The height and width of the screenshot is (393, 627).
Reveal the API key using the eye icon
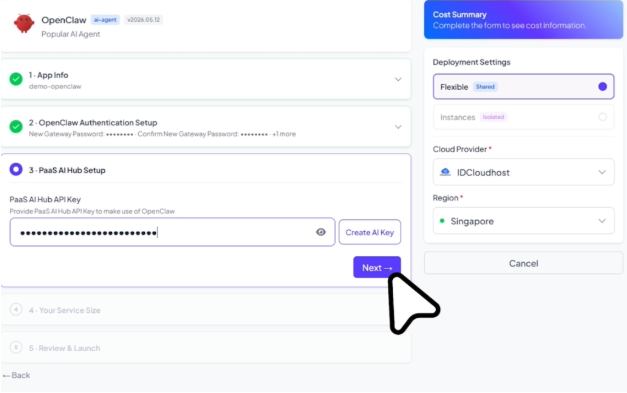(321, 232)
